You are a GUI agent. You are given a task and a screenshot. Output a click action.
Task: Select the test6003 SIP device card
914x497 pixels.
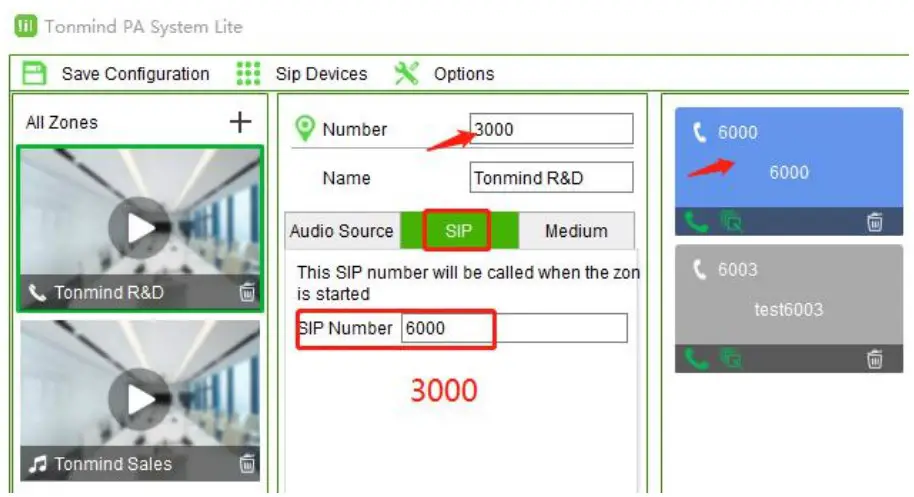[x=789, y=308]
